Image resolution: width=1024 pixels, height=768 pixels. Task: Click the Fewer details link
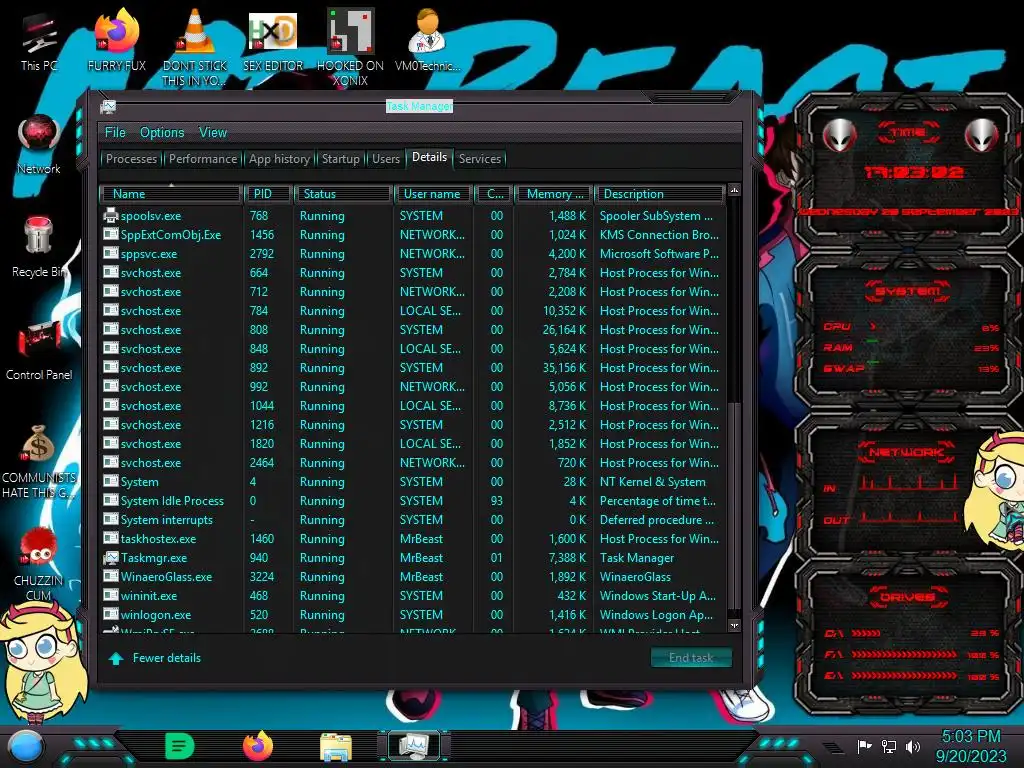tap(167, 658)
